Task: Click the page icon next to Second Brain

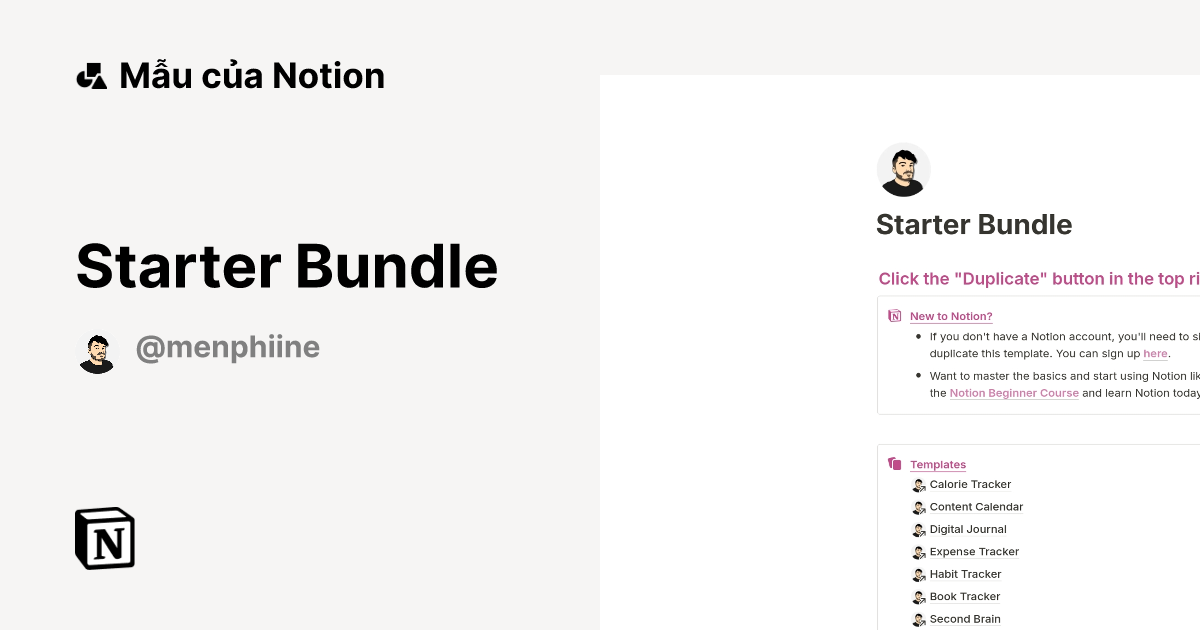Action: 919,619
